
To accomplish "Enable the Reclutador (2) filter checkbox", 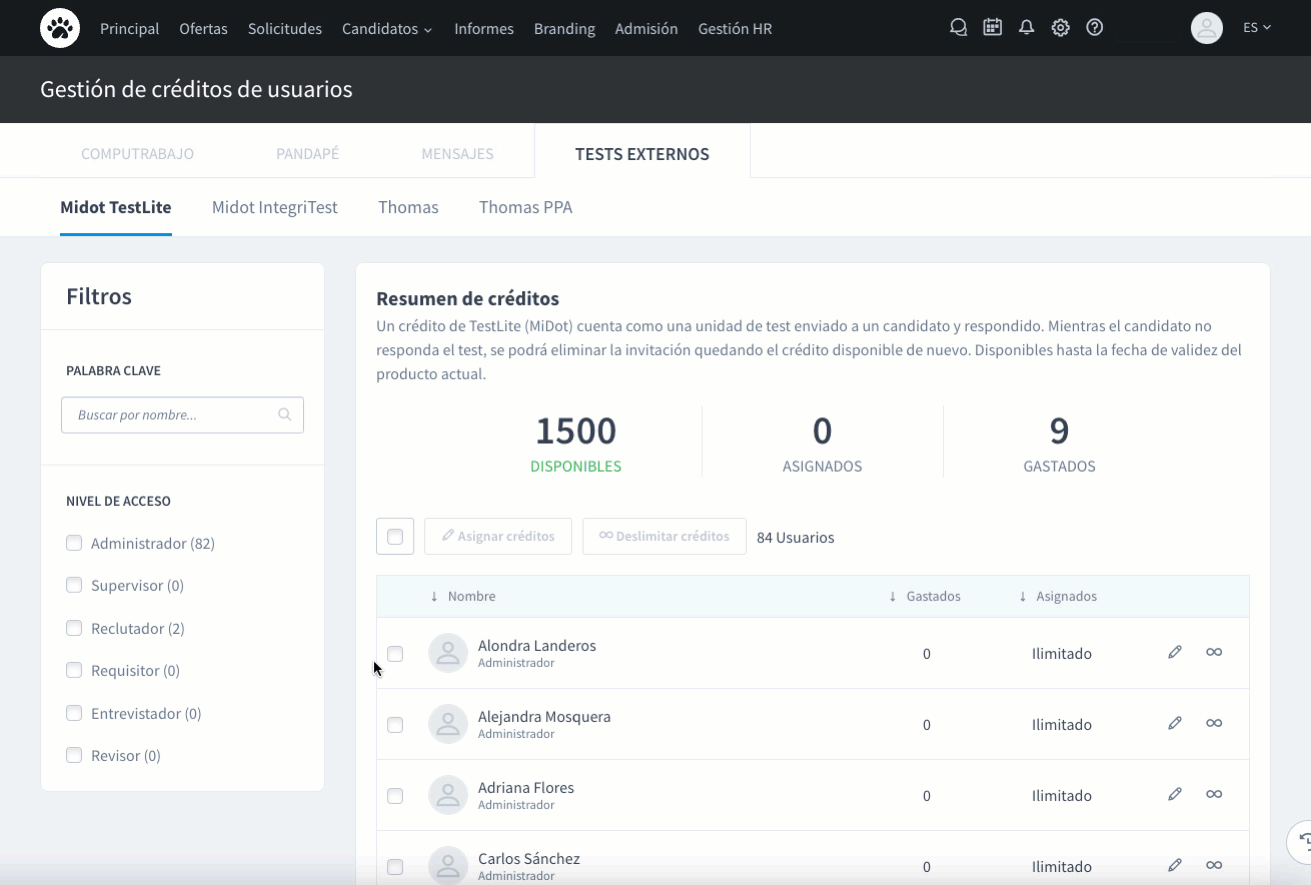I will click(x=74, y=628).
